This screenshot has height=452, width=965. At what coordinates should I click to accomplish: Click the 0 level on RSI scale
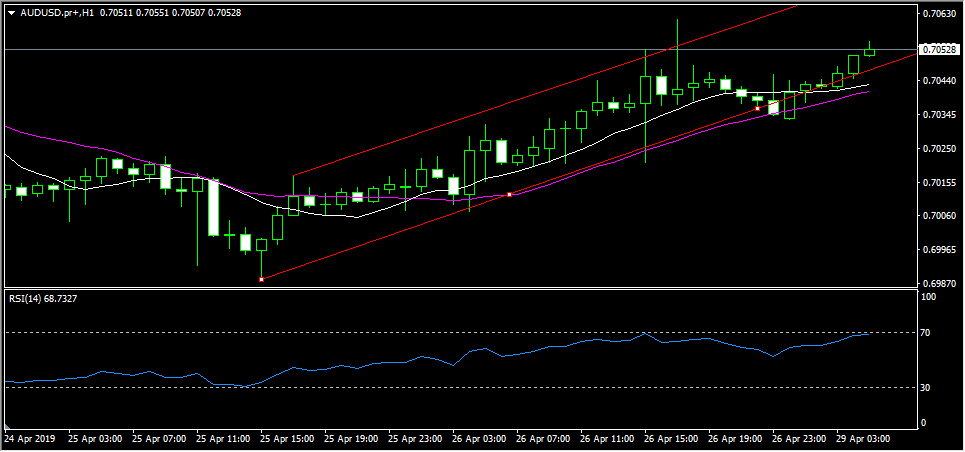924,423
